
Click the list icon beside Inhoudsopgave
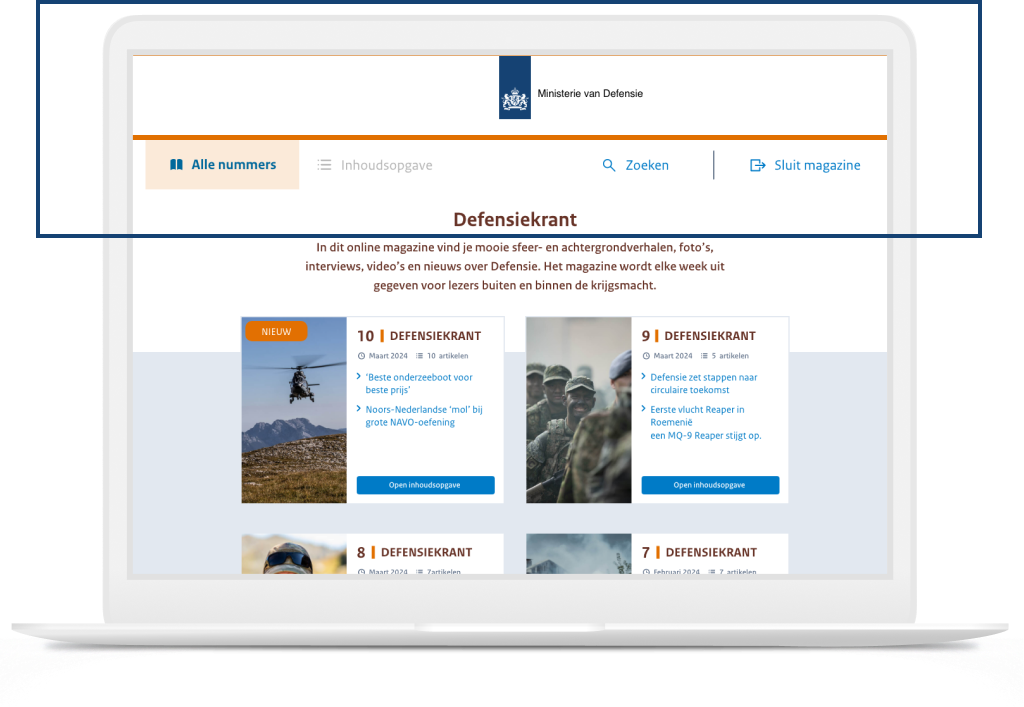point(325,165)
